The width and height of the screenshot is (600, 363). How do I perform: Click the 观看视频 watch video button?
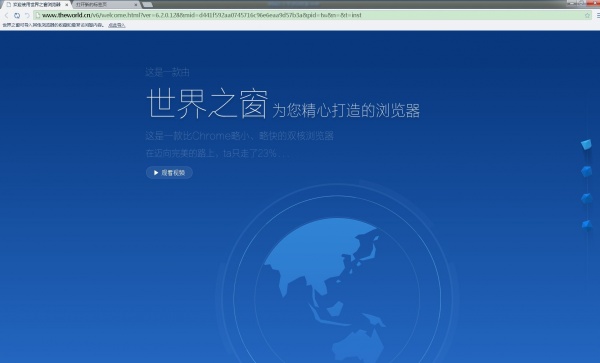coord(169,173)
